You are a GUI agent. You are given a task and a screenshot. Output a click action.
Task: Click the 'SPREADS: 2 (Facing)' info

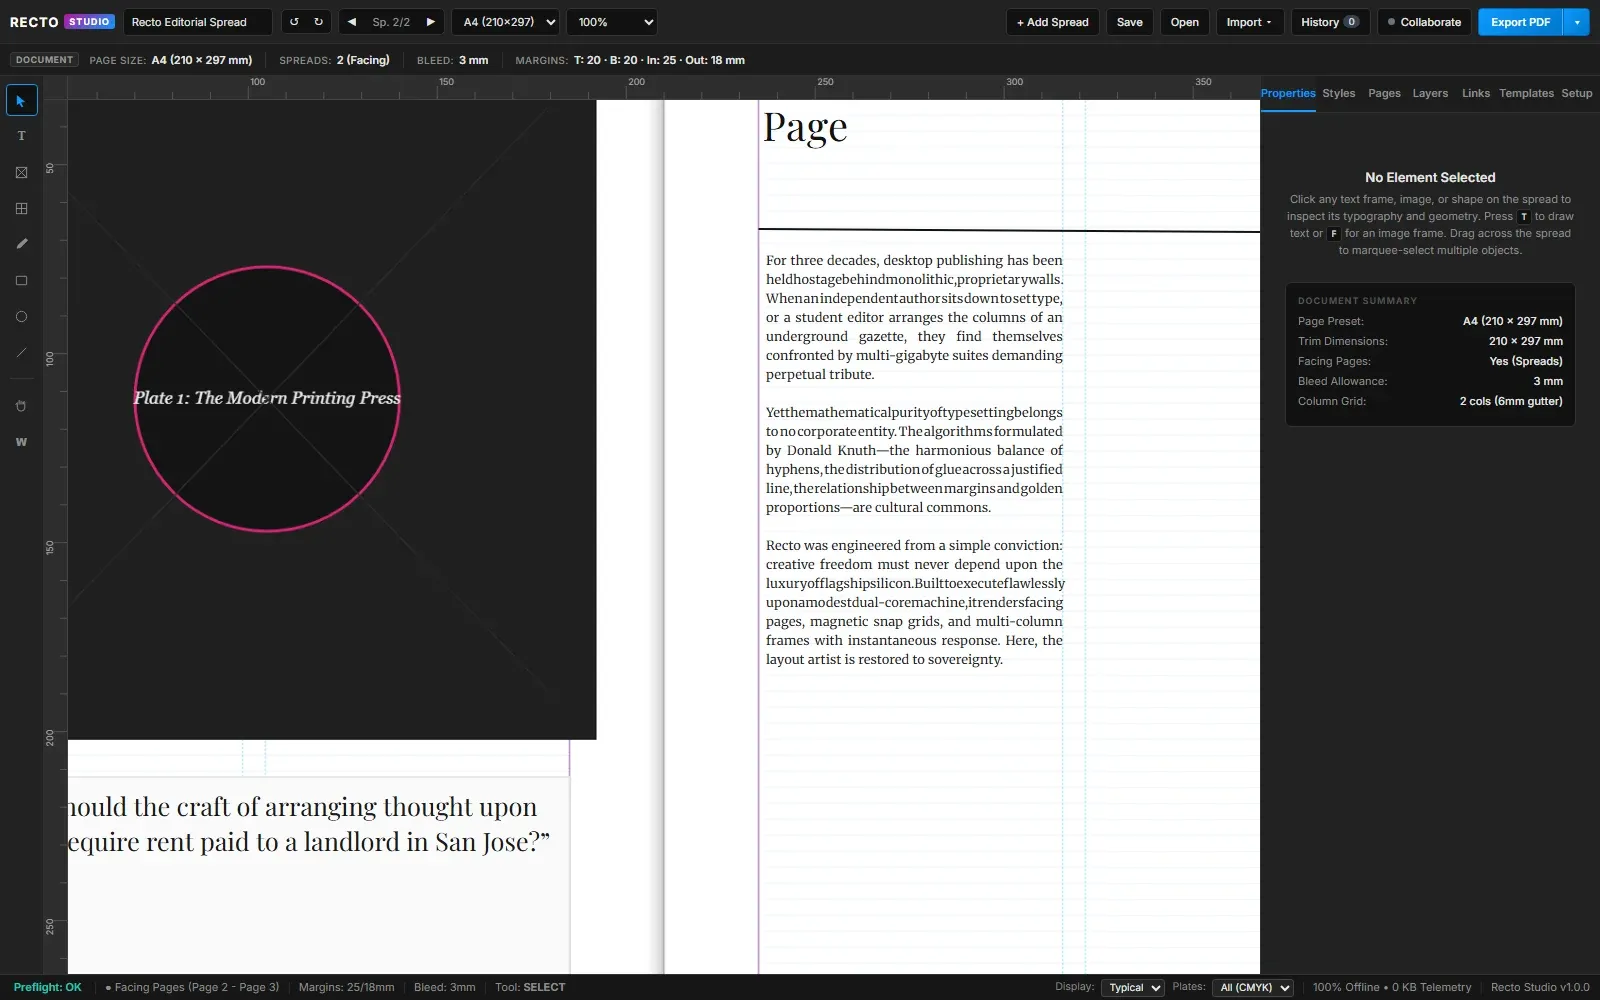(x=334, y=60)
